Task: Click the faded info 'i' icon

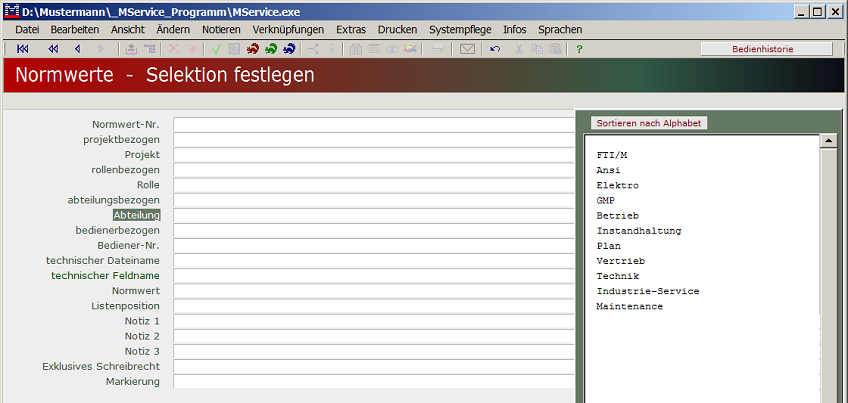Action: 331,49
